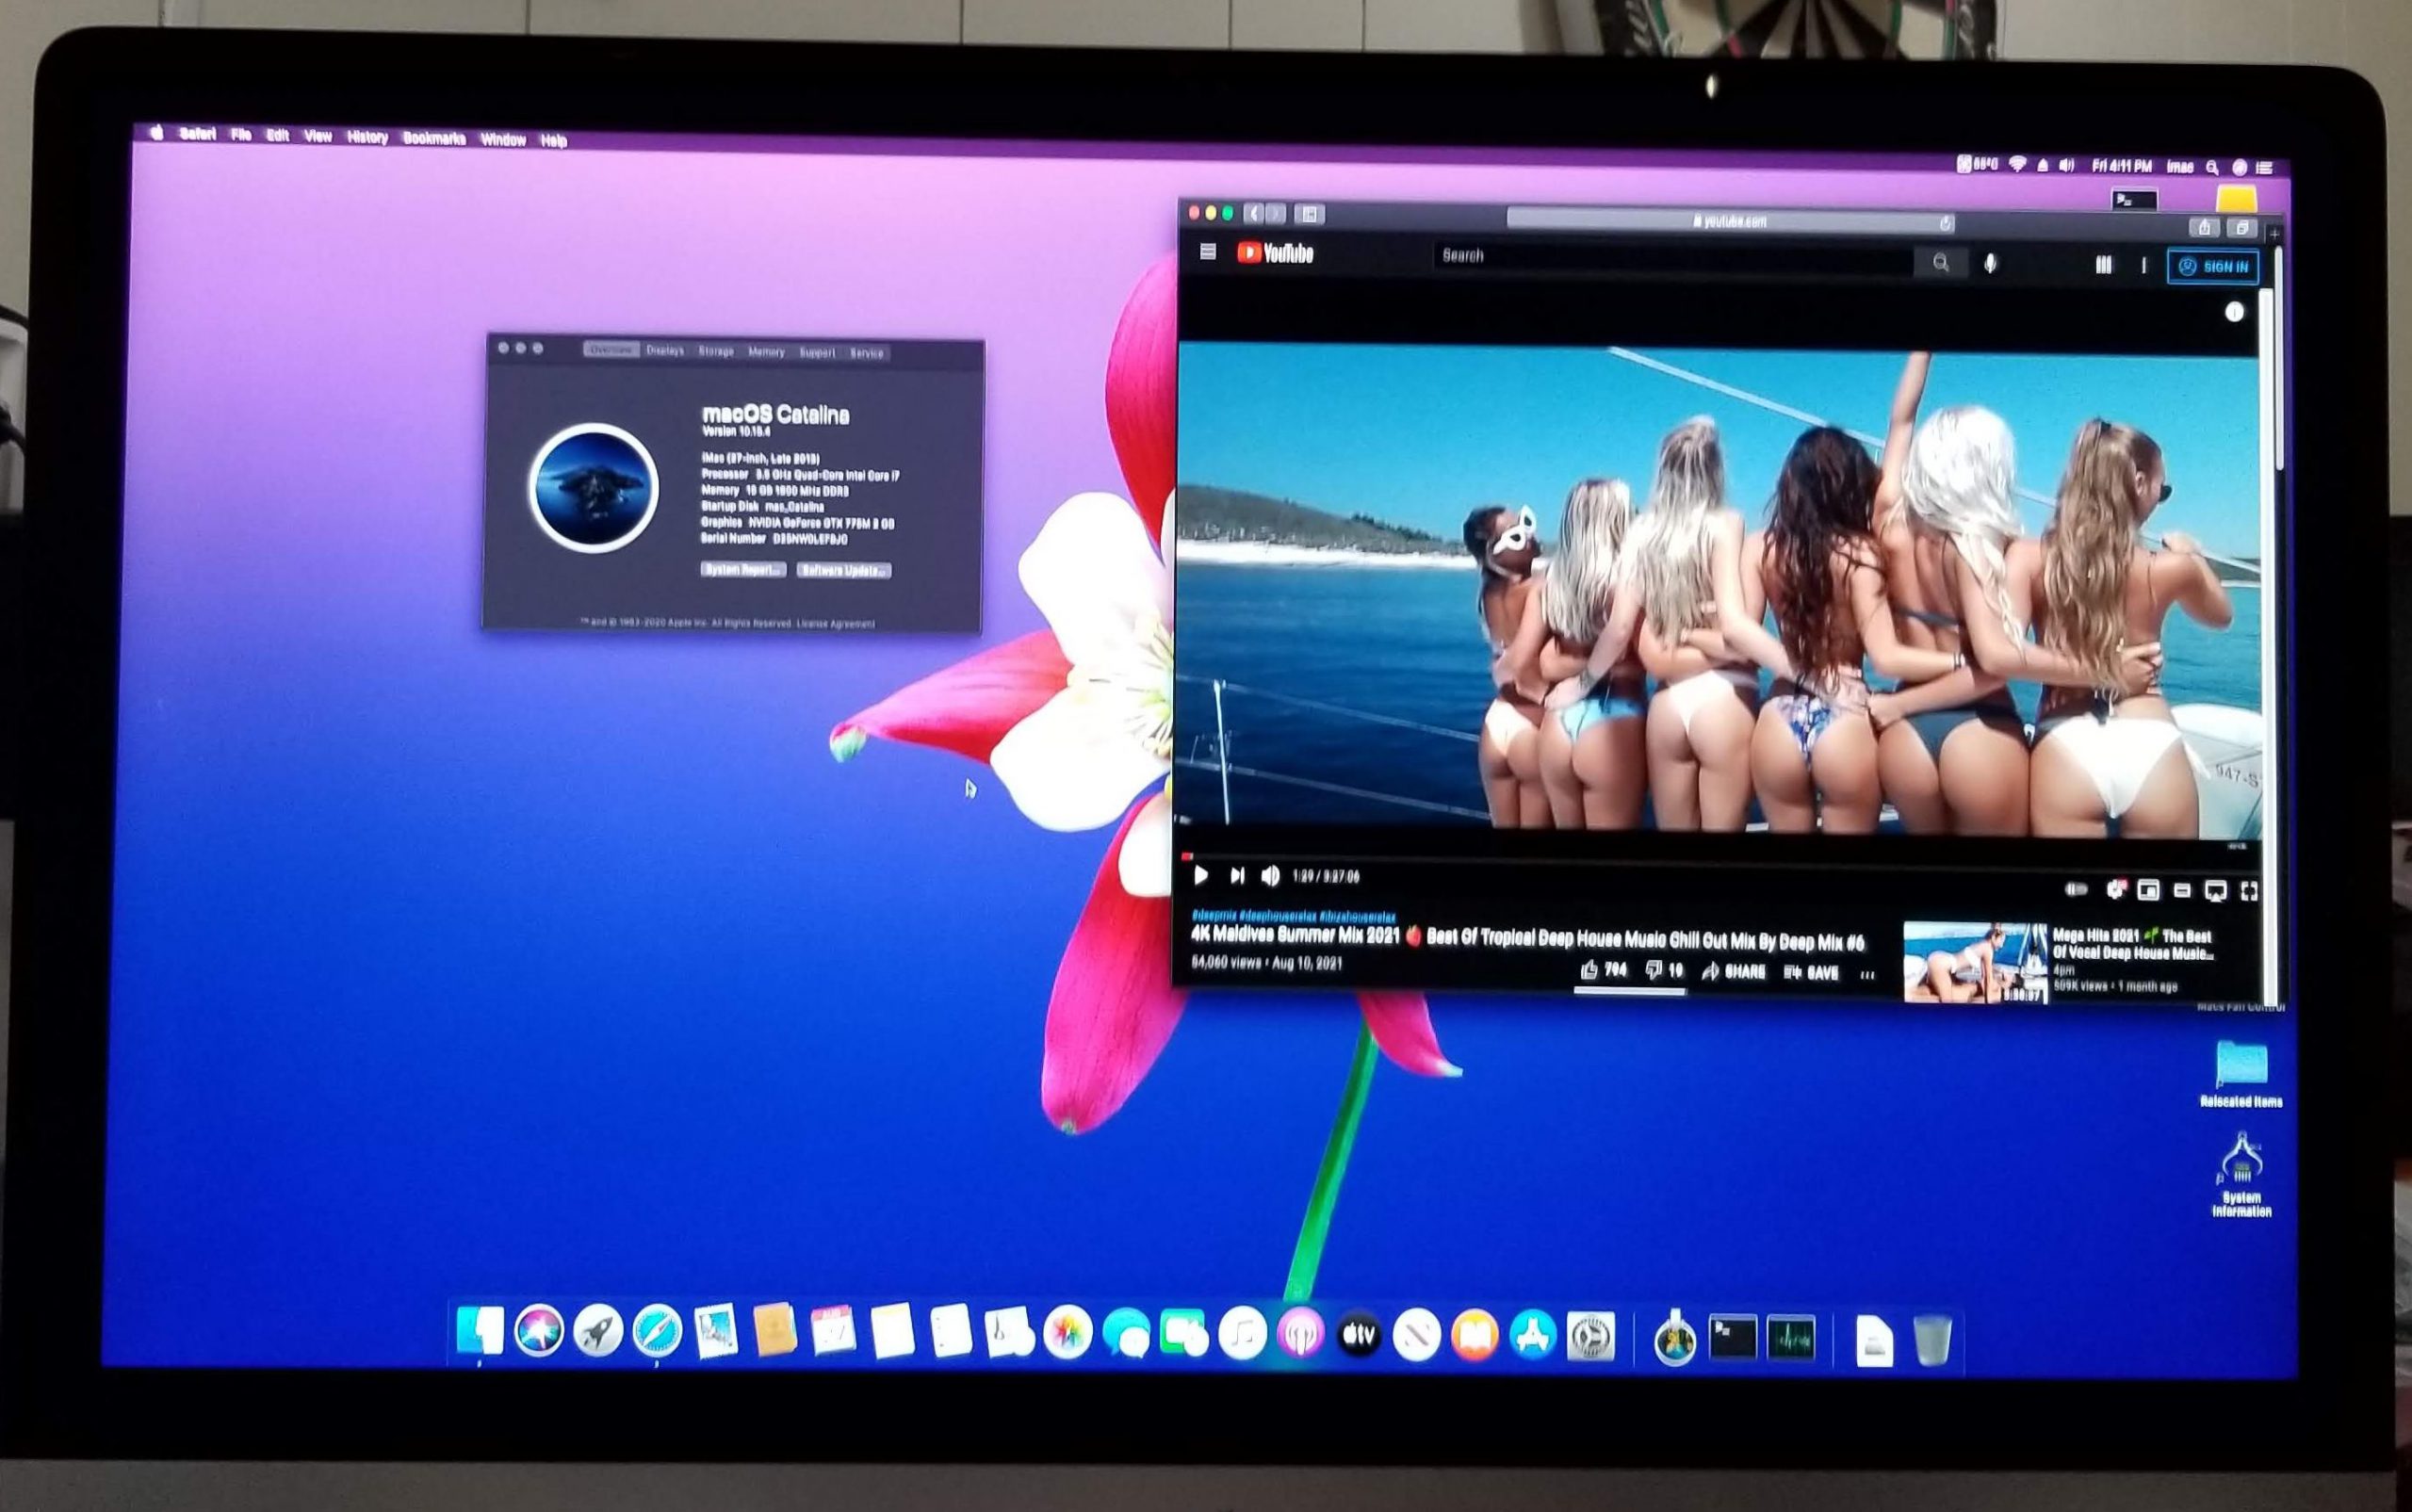Viewport: 2412px width, 1512px height.
Task: Open video player settings gear
Action: (2116, 889)
